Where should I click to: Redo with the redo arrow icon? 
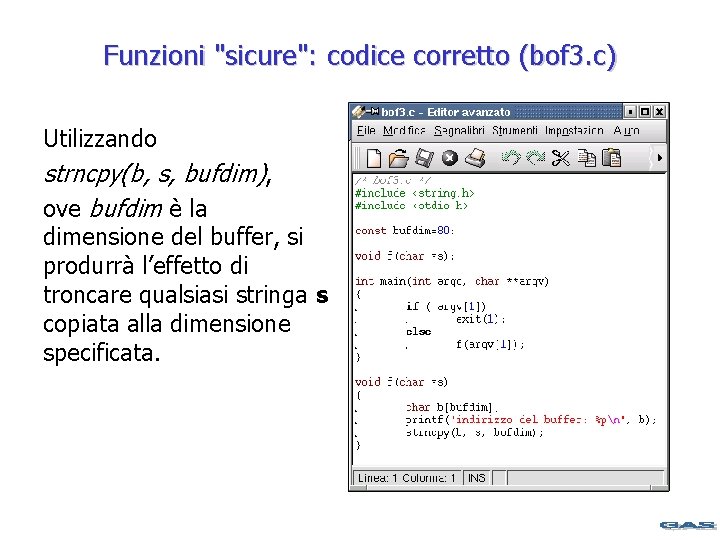point(535,158)
